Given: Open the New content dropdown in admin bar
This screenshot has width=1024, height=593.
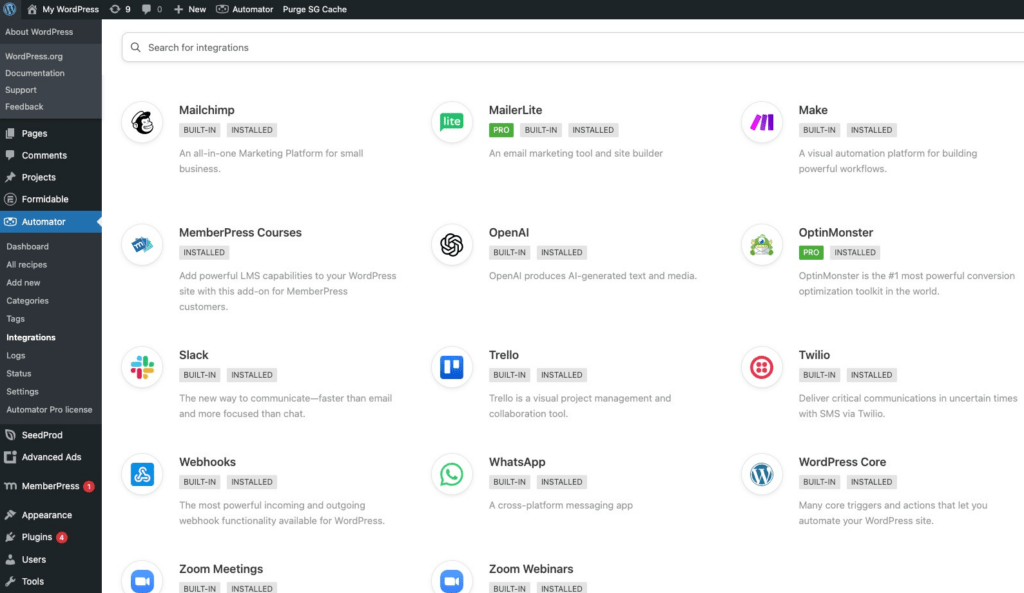Looking at the screenshot, I should click(x=190, y=9).
